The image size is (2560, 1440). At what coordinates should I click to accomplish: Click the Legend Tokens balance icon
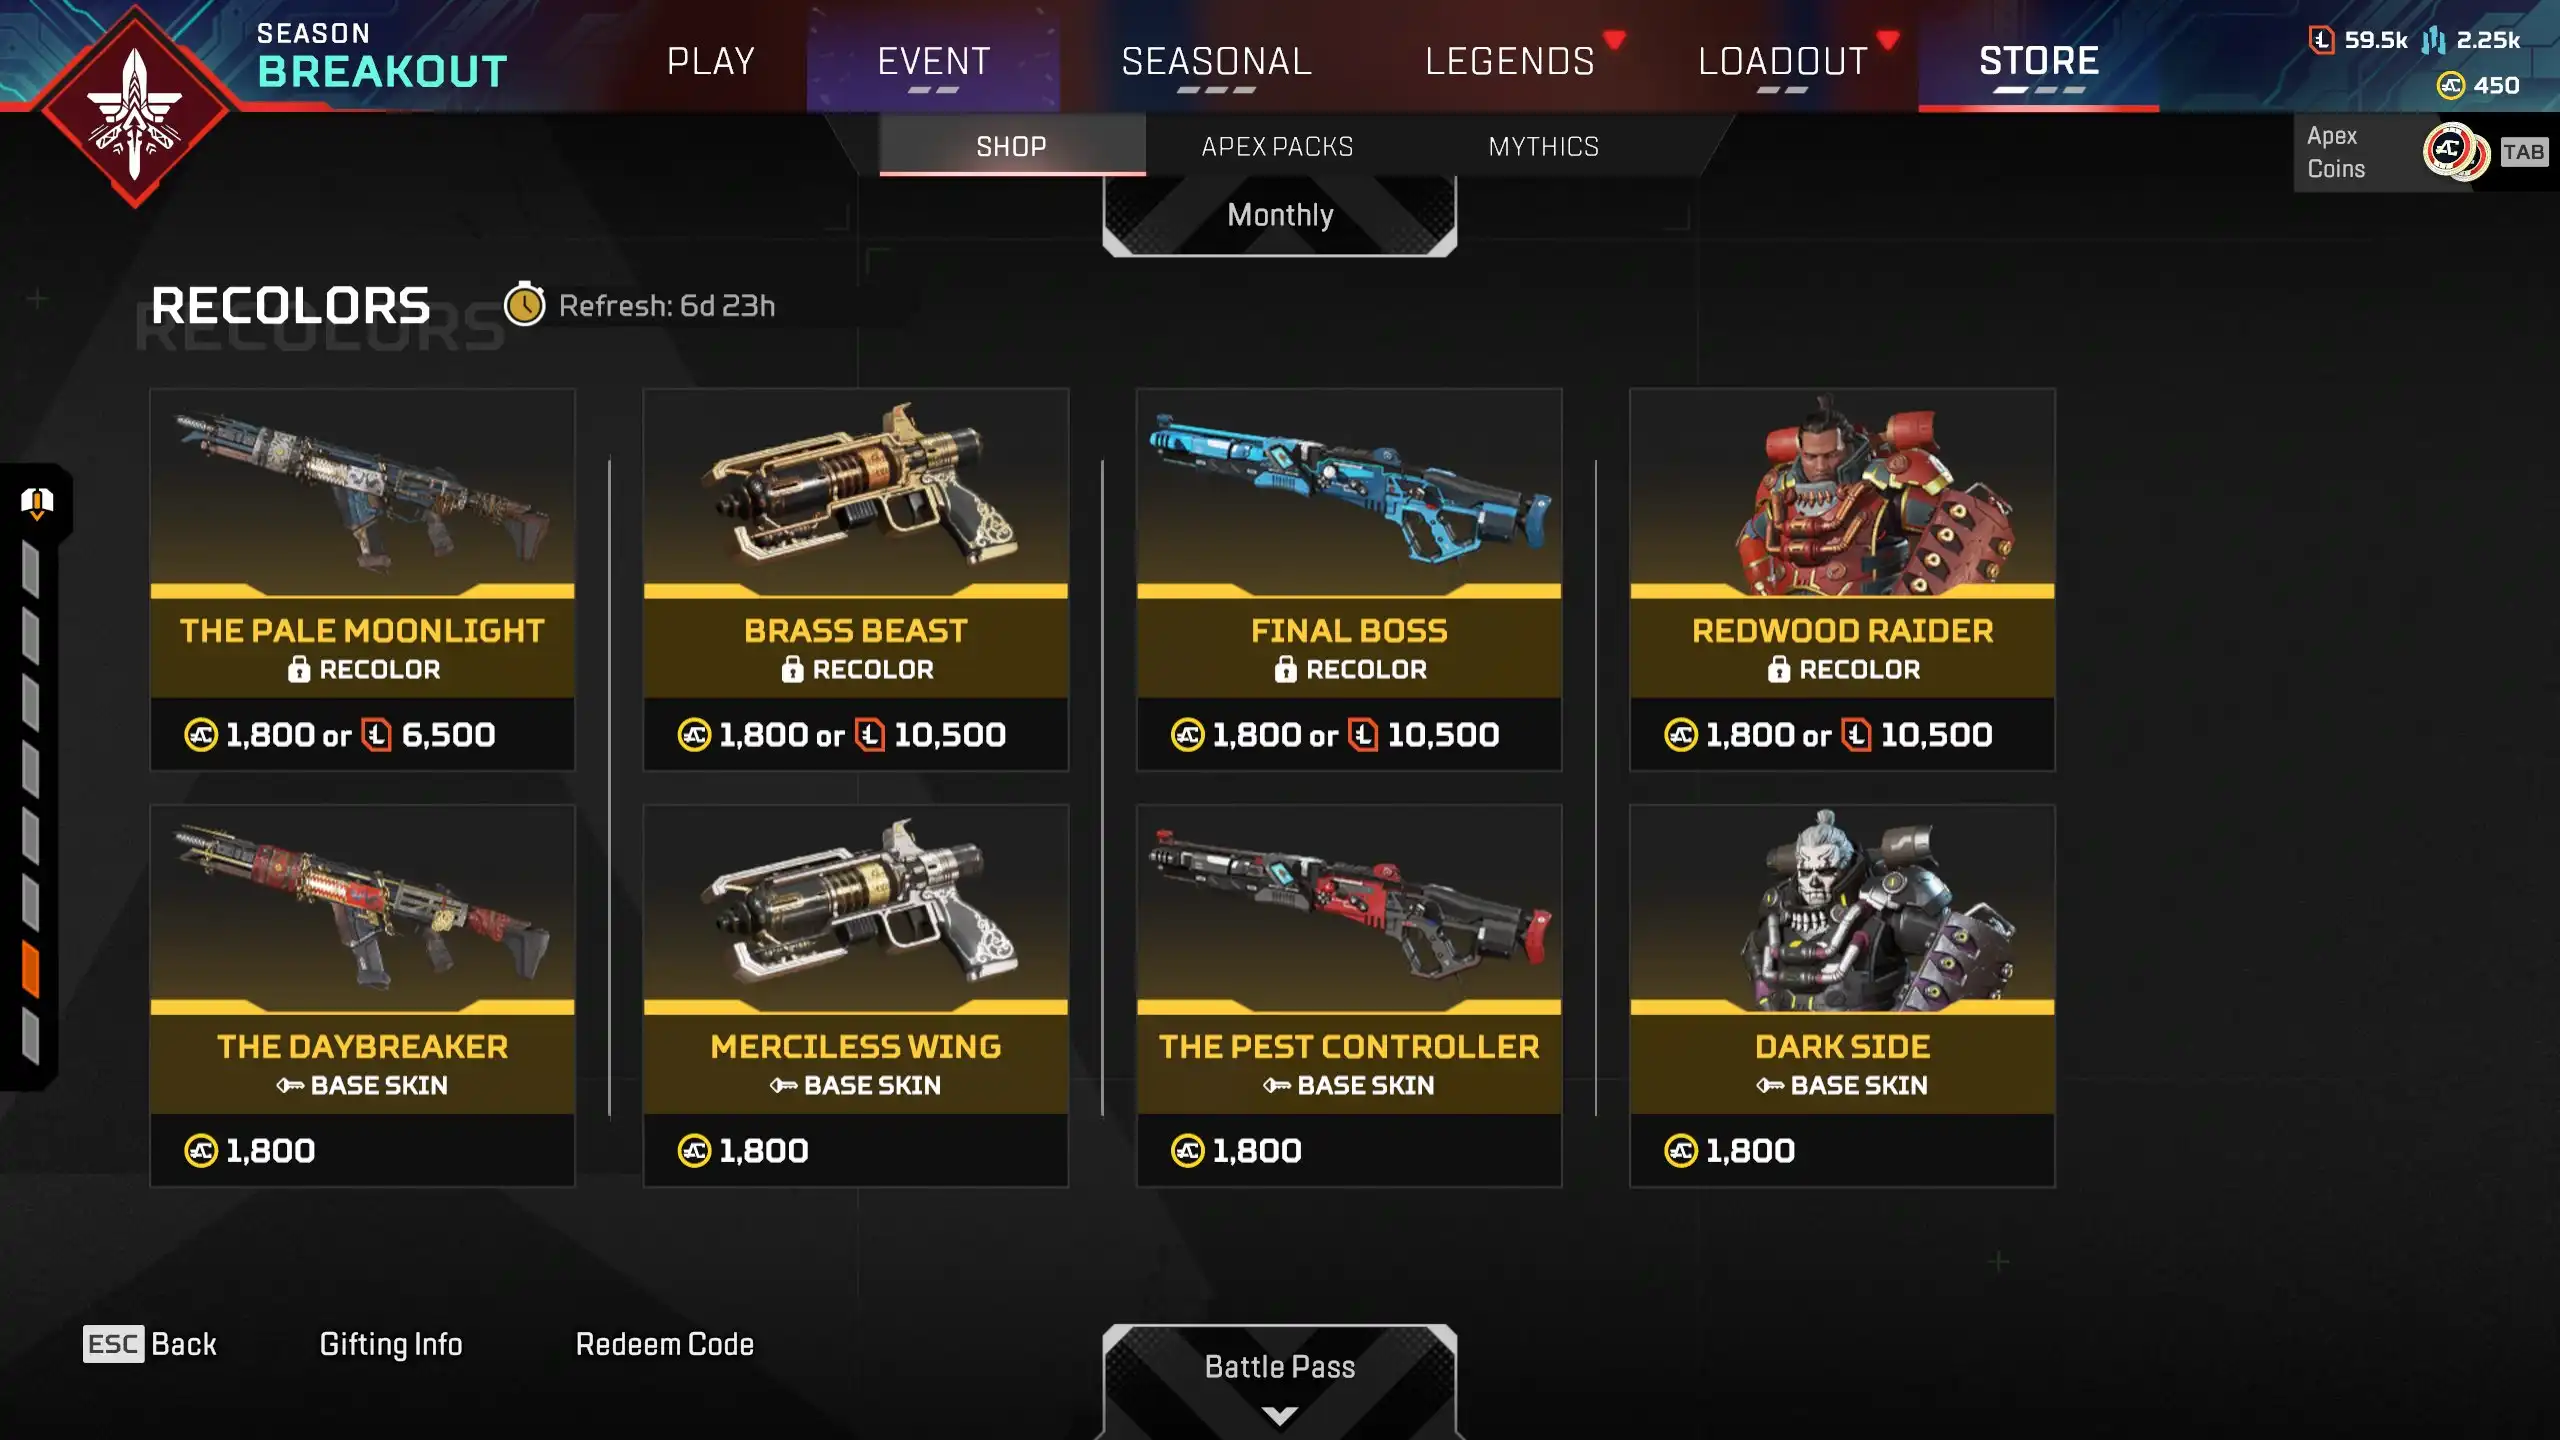click(2321, 40)
